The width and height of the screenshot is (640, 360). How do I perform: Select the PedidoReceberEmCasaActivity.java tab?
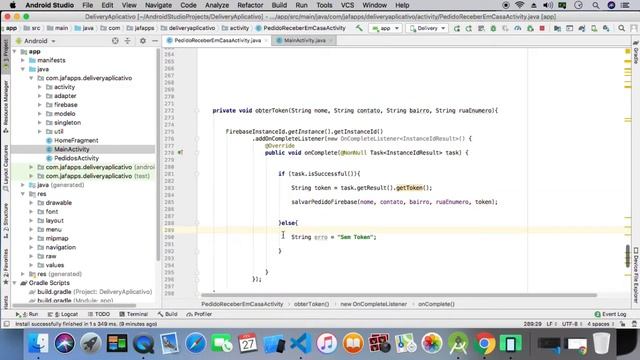[x=217, y=40]
